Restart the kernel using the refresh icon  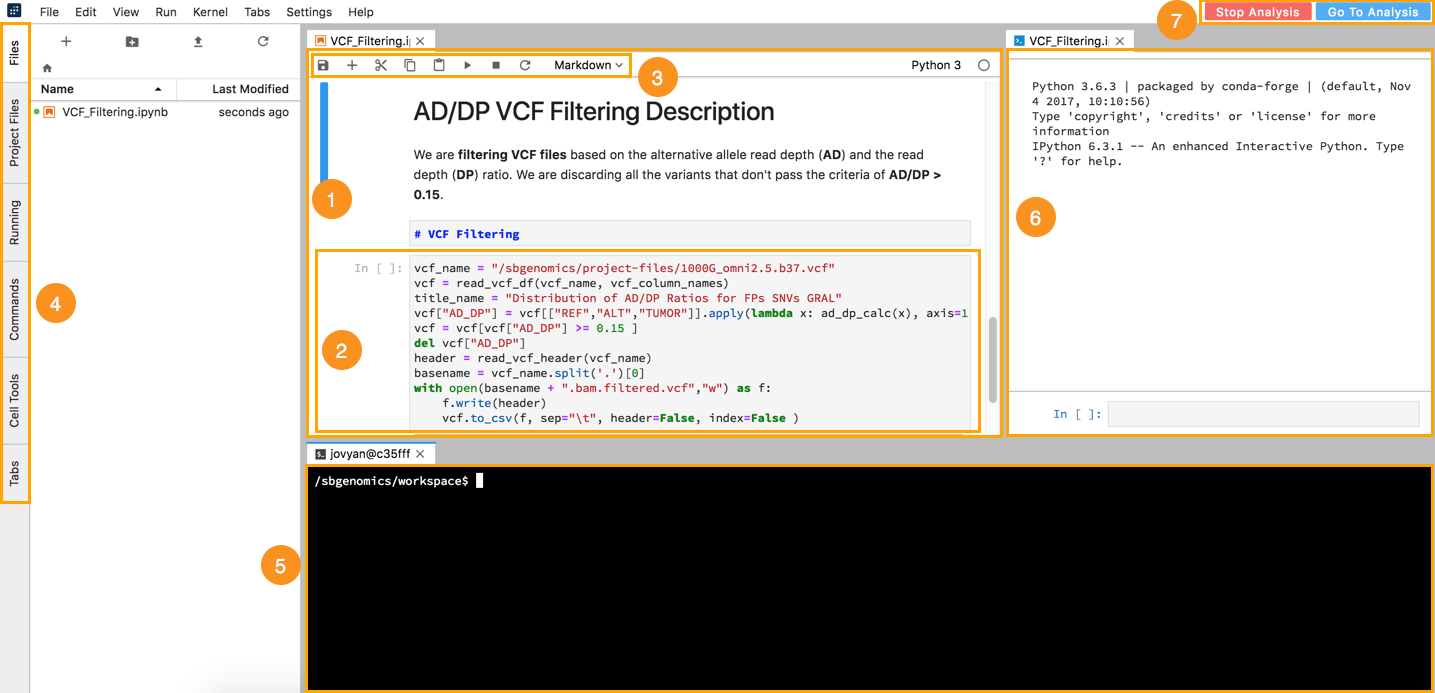[523, 64]
